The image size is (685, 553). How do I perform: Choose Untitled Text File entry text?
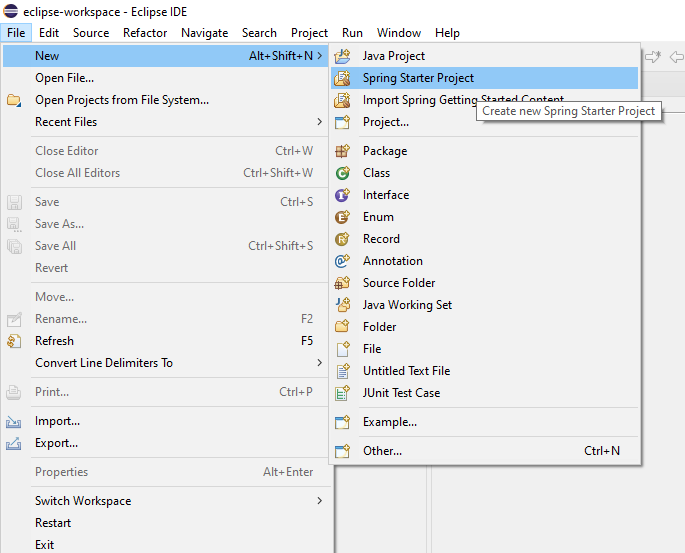406,371
